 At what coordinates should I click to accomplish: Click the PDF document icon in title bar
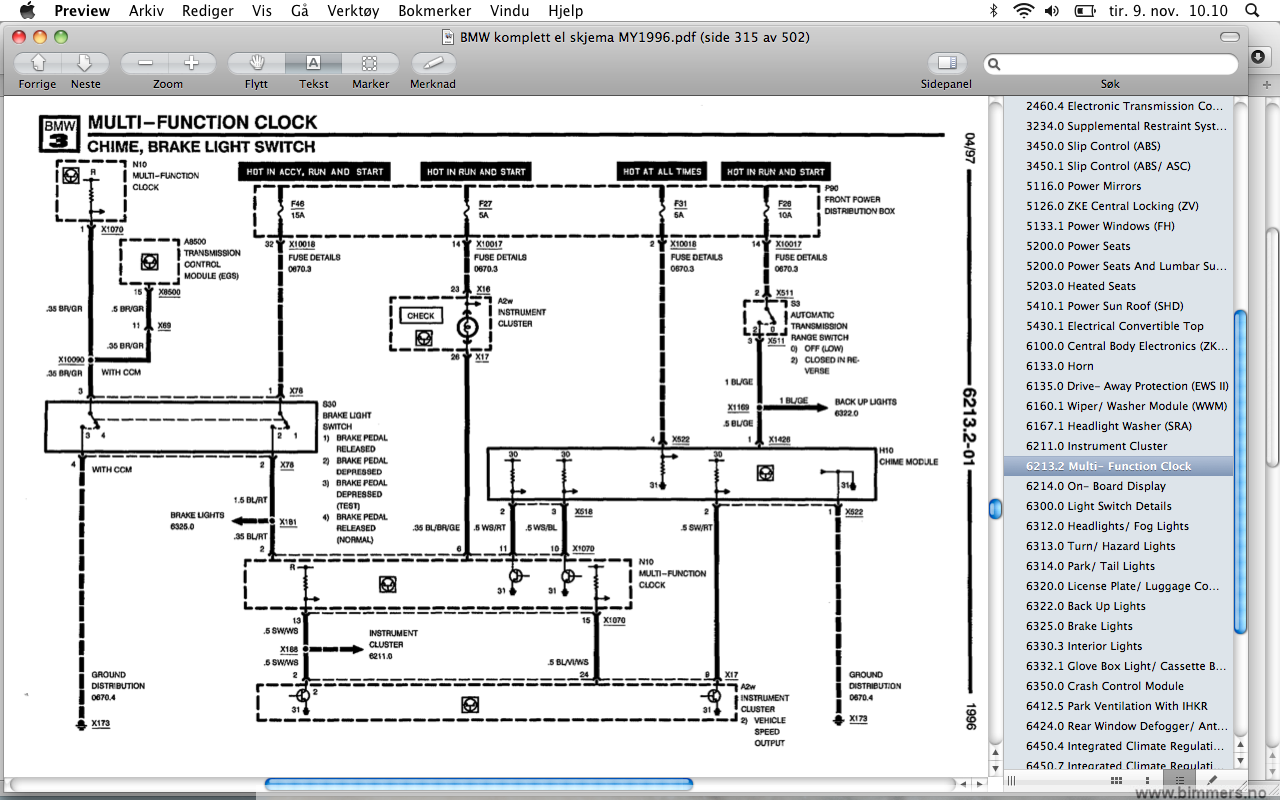(x=450, y=37)
